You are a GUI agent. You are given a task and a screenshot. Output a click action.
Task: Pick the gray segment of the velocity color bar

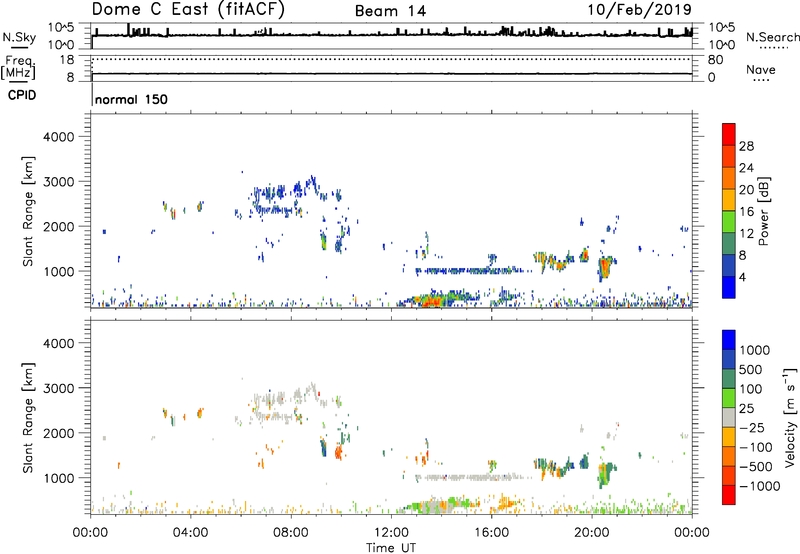click(729, 417)
